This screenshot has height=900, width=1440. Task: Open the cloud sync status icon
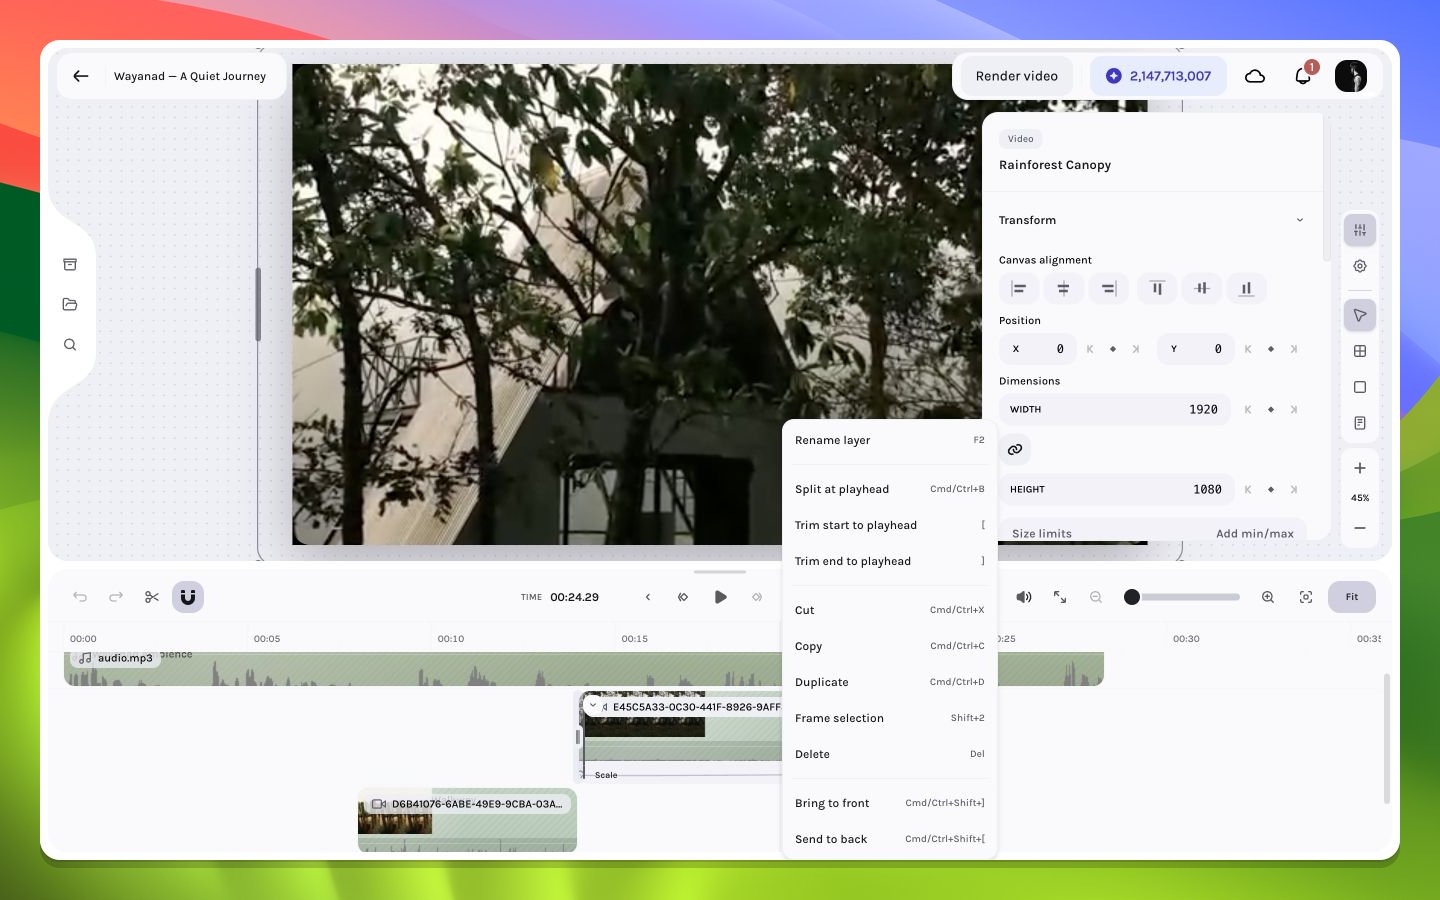tap(1255, 76)
